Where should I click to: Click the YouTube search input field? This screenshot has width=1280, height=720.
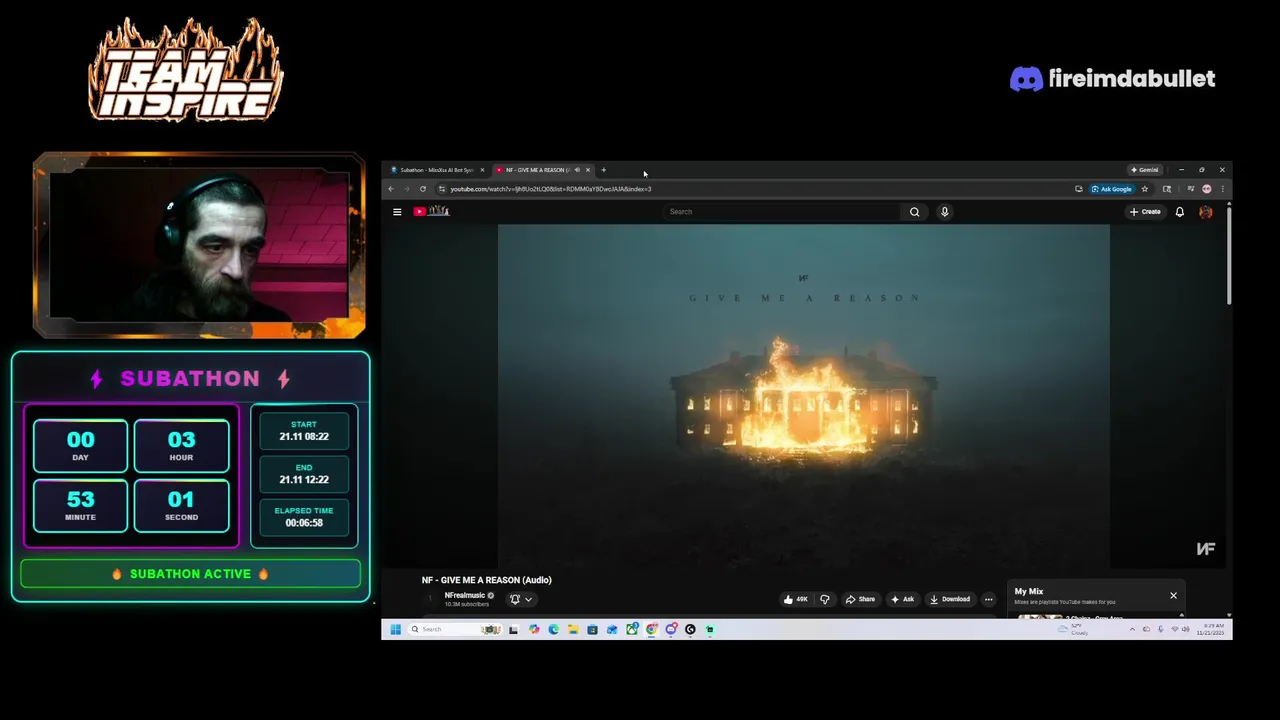pos(782,212)
